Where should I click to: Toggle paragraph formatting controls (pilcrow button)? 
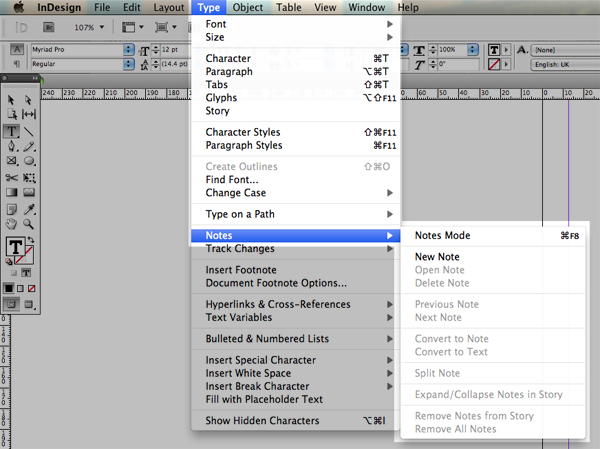point(16,64)
